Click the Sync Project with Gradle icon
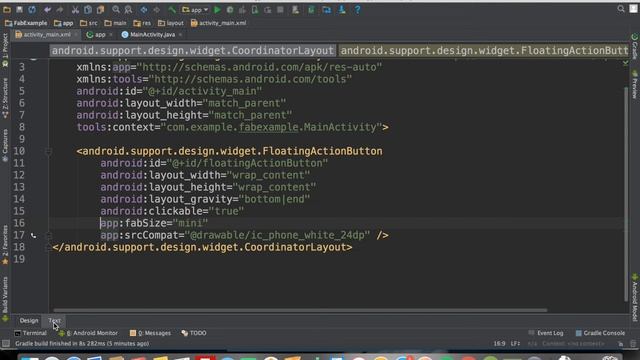 [311, 9]
